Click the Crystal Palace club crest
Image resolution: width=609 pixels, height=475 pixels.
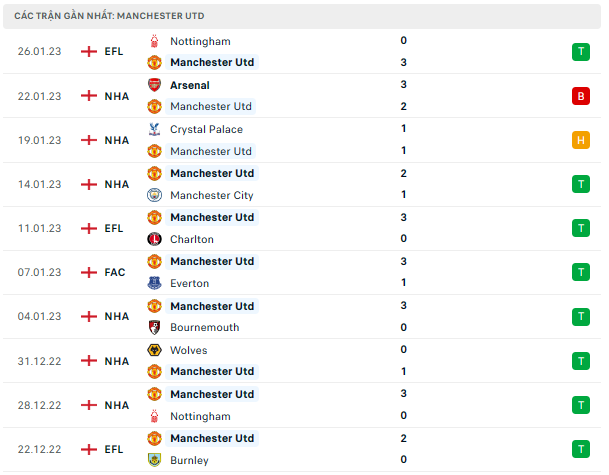point(154,129)
